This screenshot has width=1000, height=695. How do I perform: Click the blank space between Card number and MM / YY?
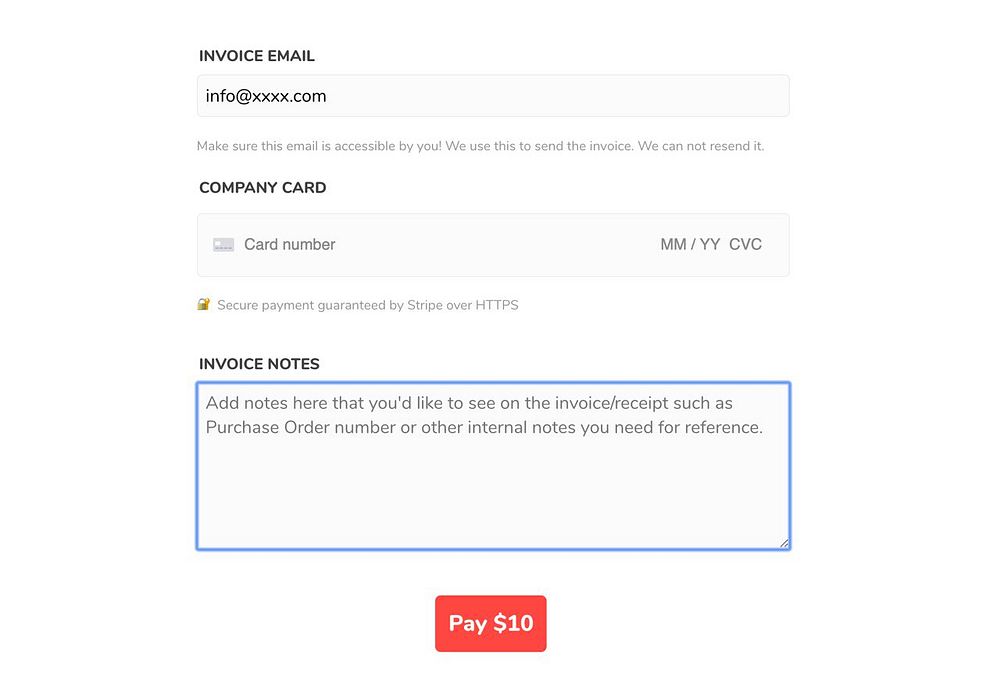(x=500, y=245)
